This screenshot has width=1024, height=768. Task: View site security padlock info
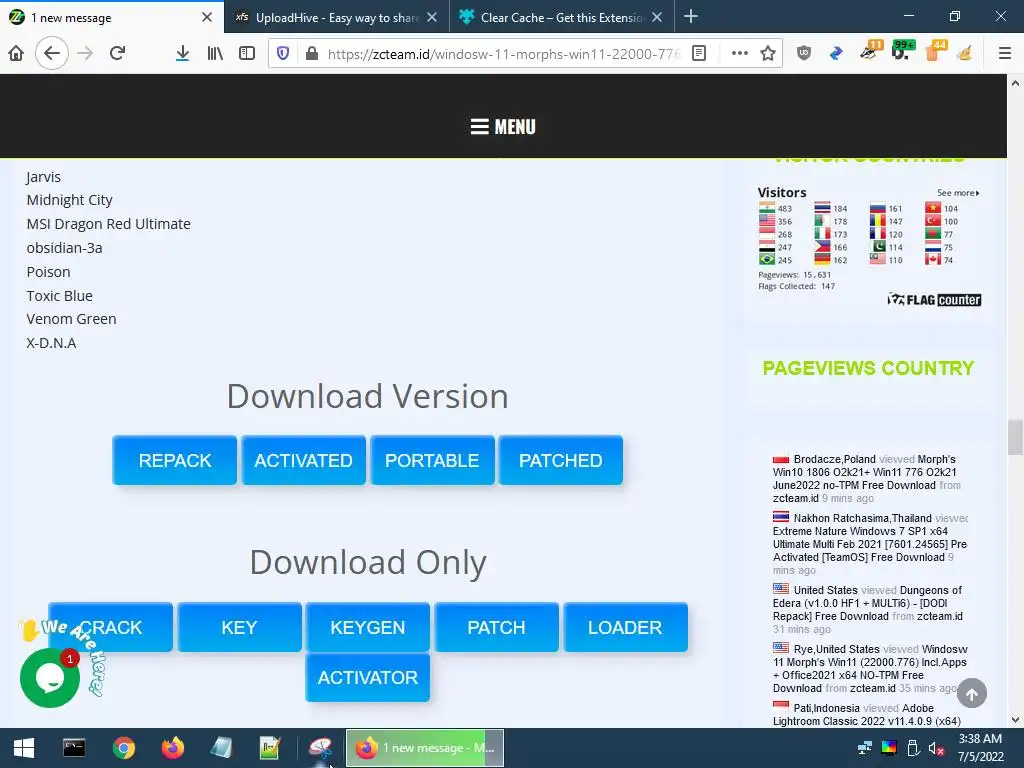tap(312, 54)
